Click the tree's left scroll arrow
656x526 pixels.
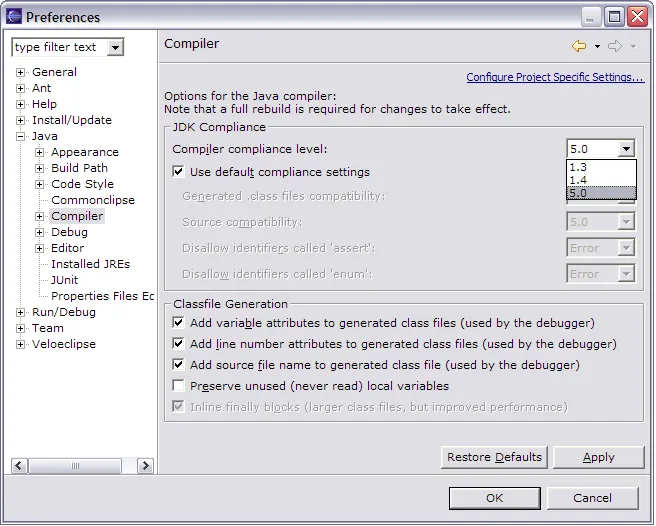coord(19,465)
